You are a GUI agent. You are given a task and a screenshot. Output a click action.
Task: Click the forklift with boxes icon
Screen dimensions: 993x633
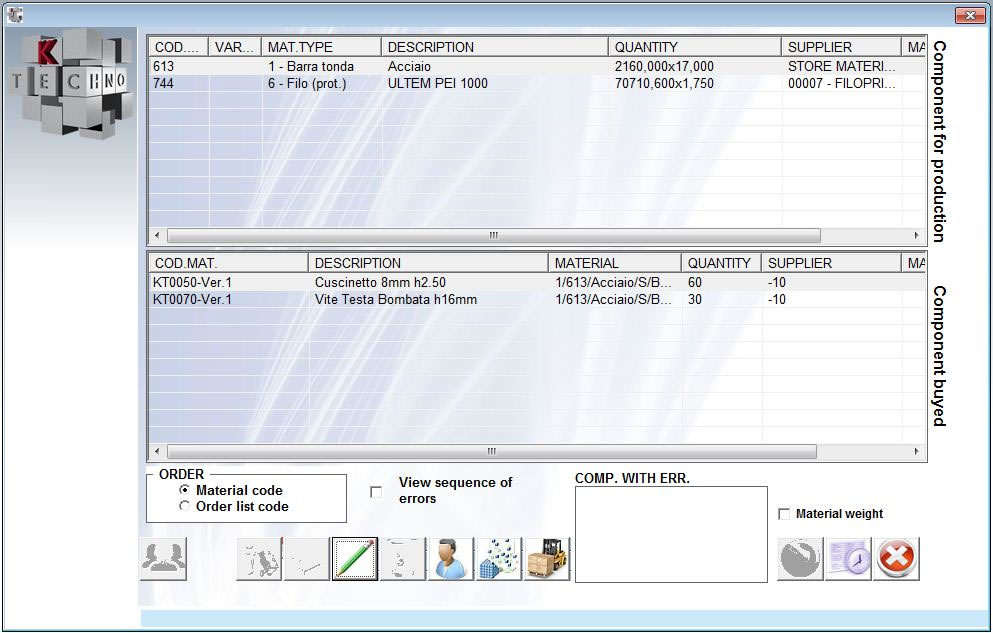click(547, 559)
